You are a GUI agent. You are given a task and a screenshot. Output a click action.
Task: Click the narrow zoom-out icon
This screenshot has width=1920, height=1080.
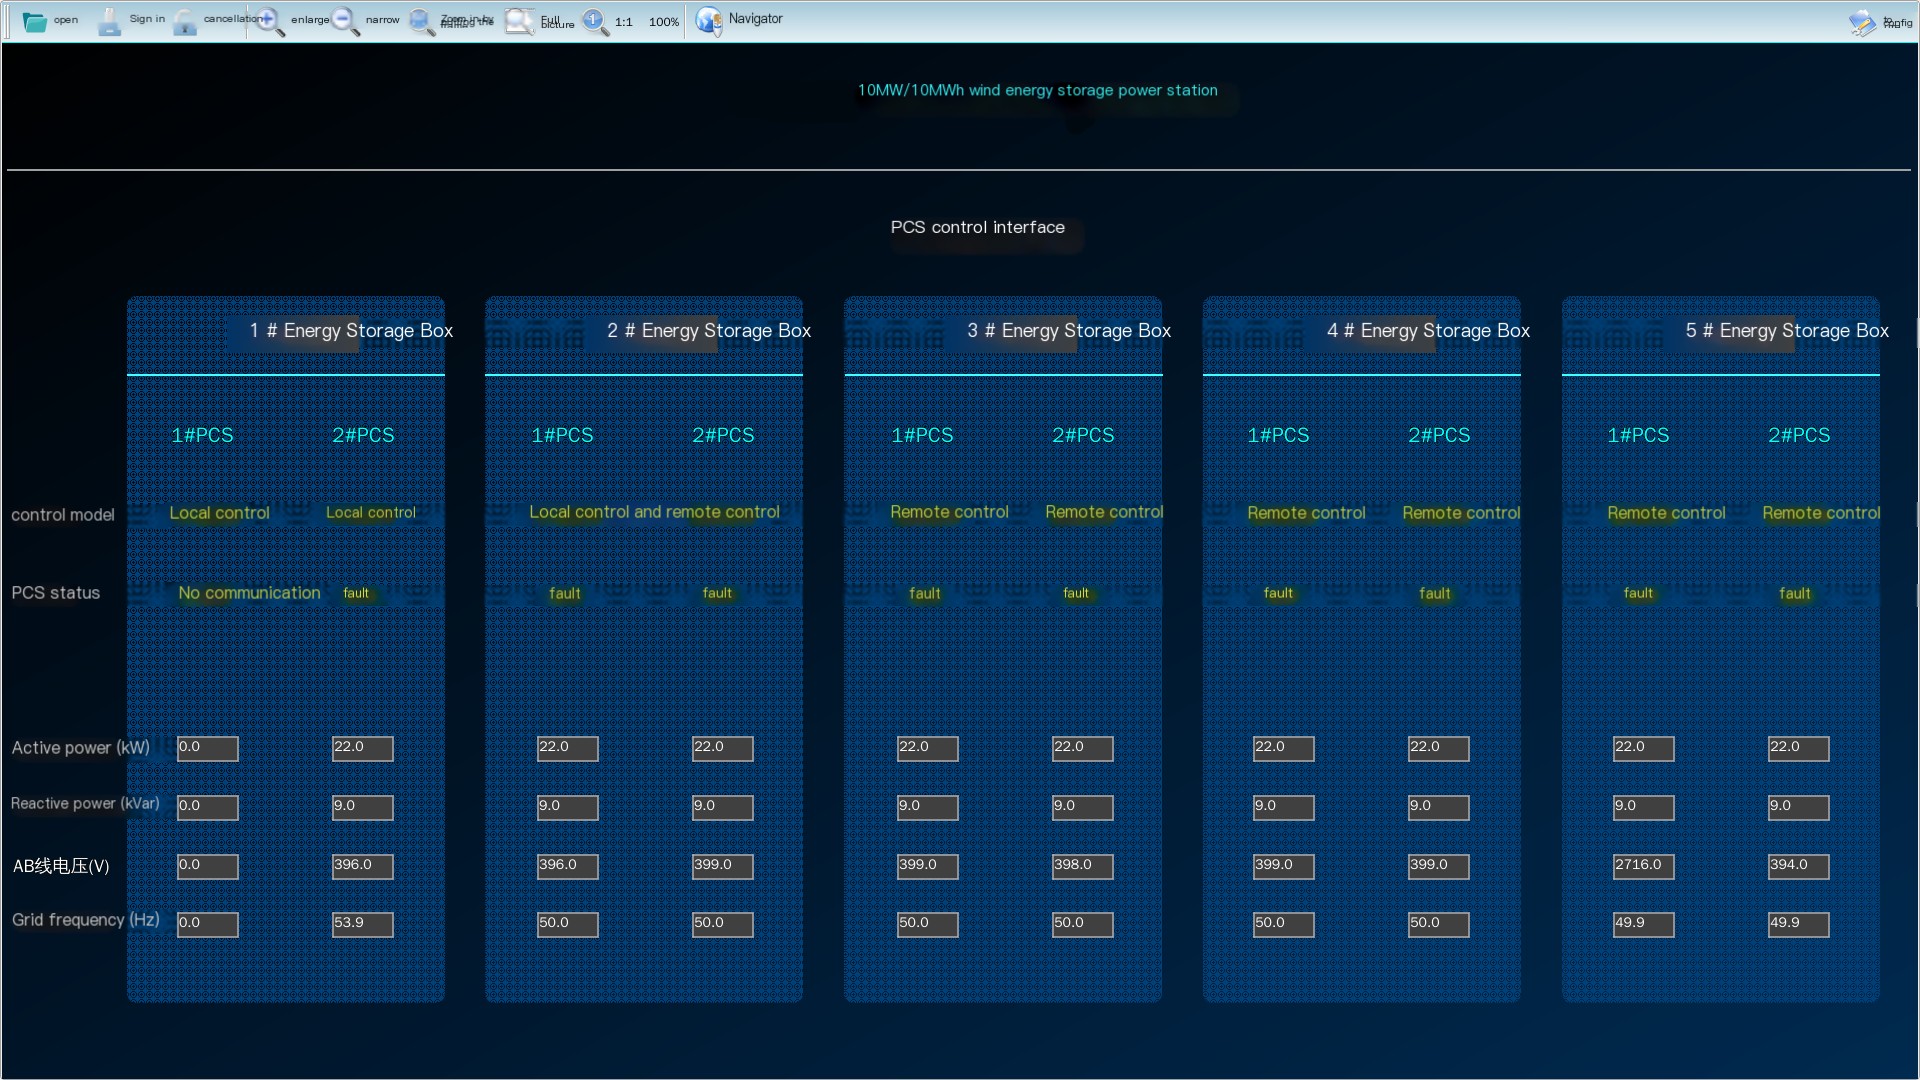tap(345, 21)
